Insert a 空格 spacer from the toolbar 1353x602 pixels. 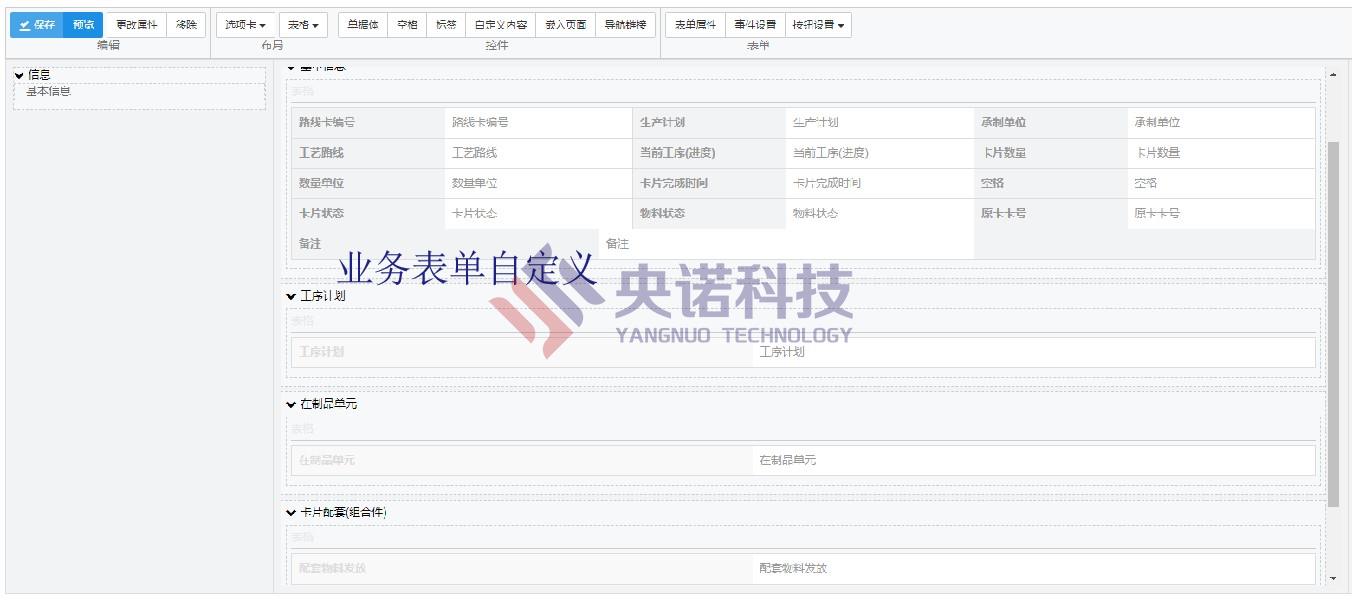point(407,25)
